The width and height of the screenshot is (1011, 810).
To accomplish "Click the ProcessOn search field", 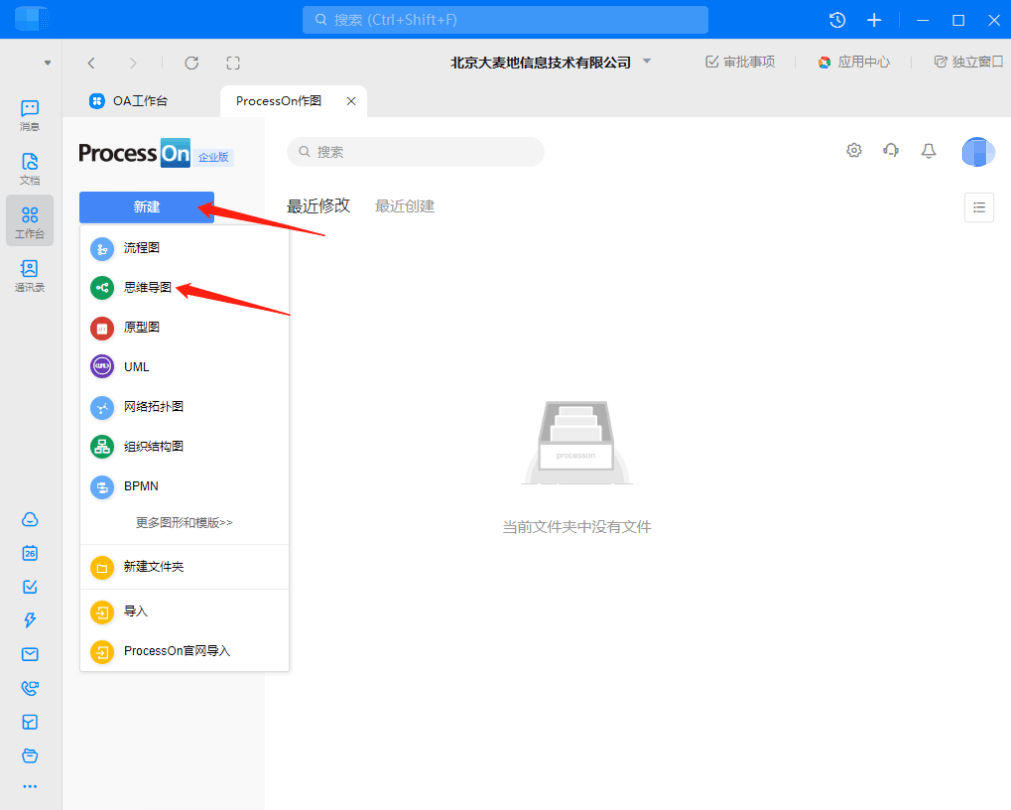I will [x=415, y=152].
